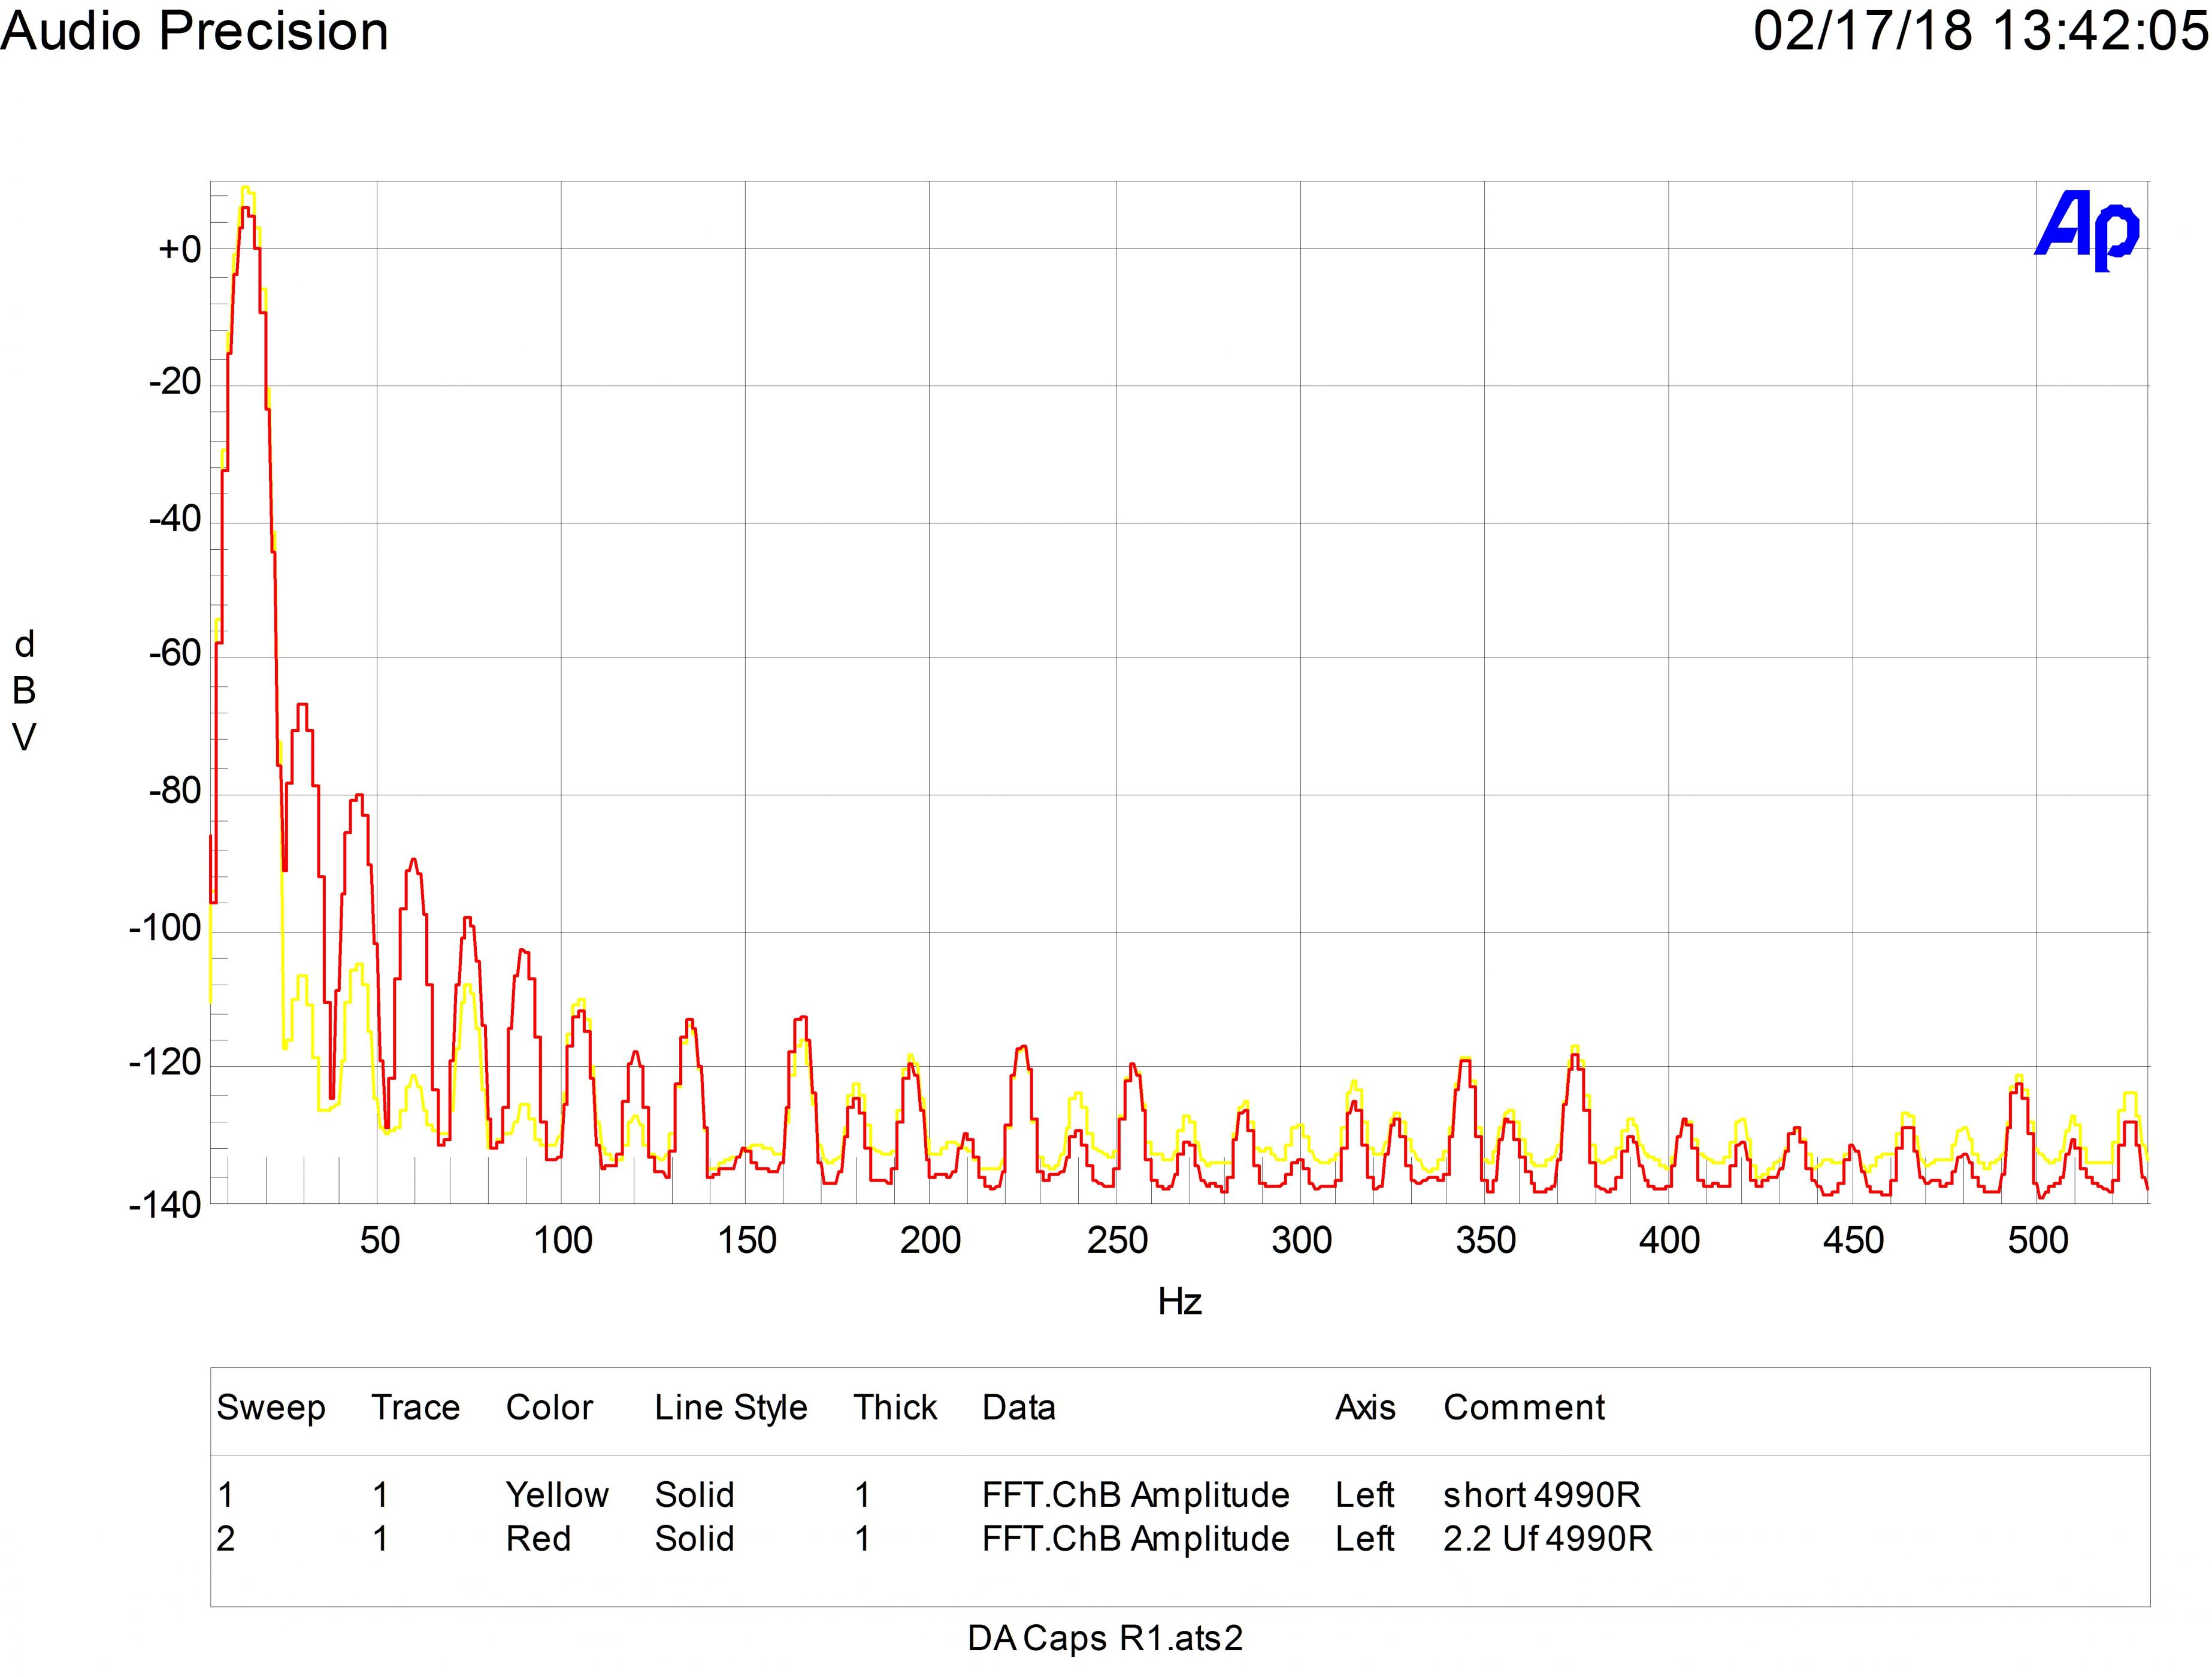
Task: Click the Comment column header
Action: pyautogui.click(x=1524, y=1407)
